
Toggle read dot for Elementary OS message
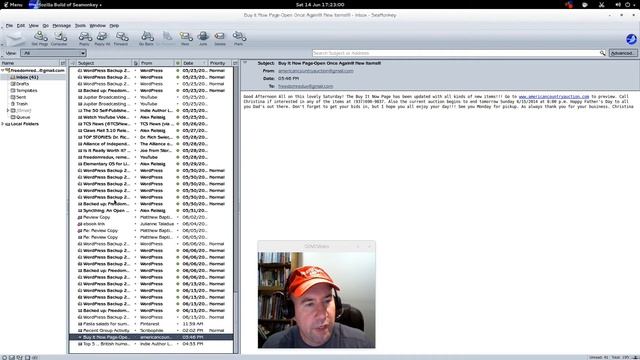click(178, 164)
